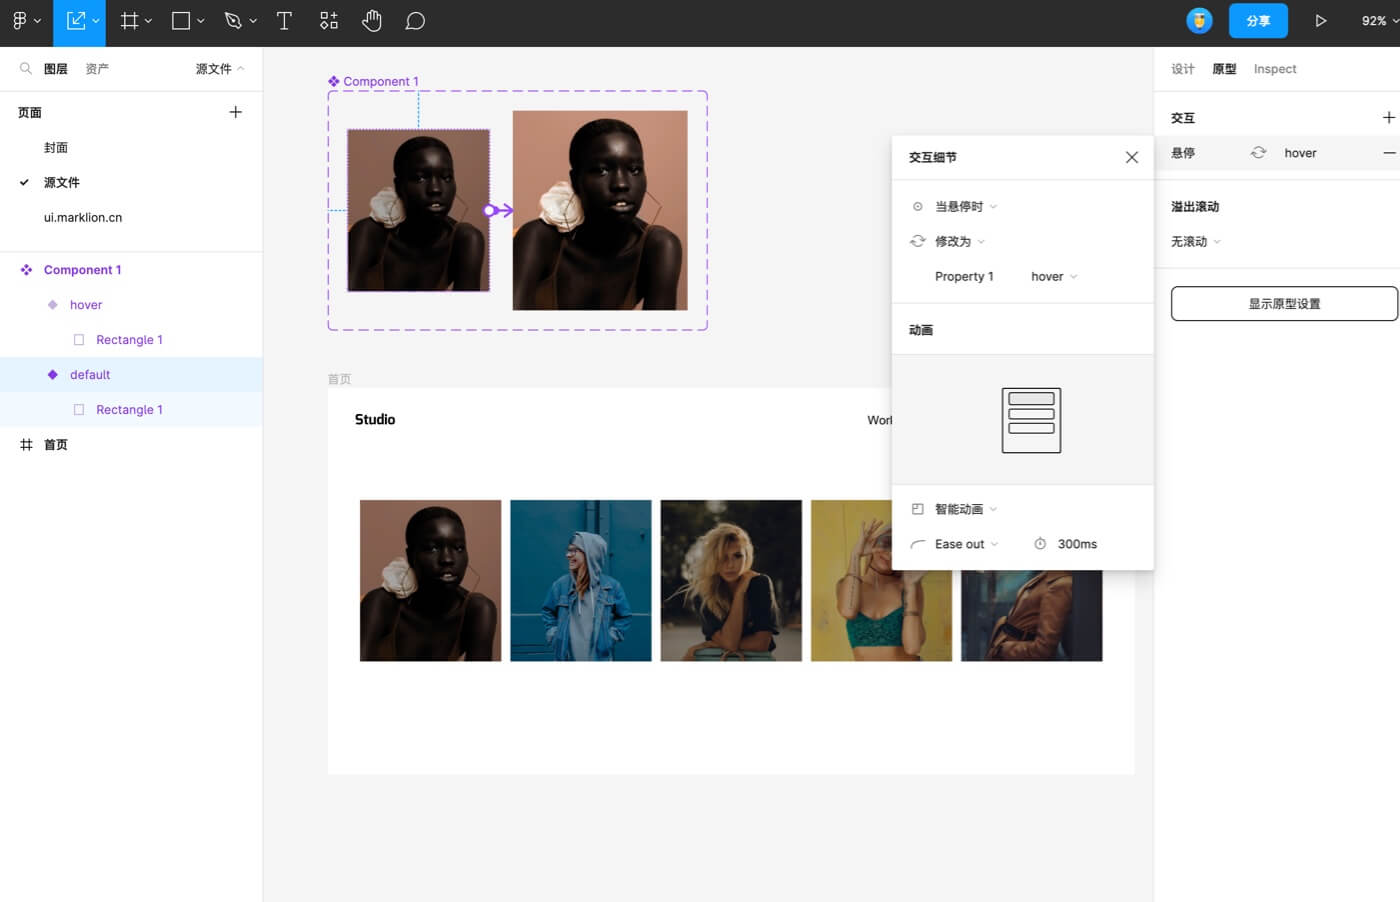Select Rectangle 1 under hover
This screenshot has width=1400, height=902.
coord(131,340)
